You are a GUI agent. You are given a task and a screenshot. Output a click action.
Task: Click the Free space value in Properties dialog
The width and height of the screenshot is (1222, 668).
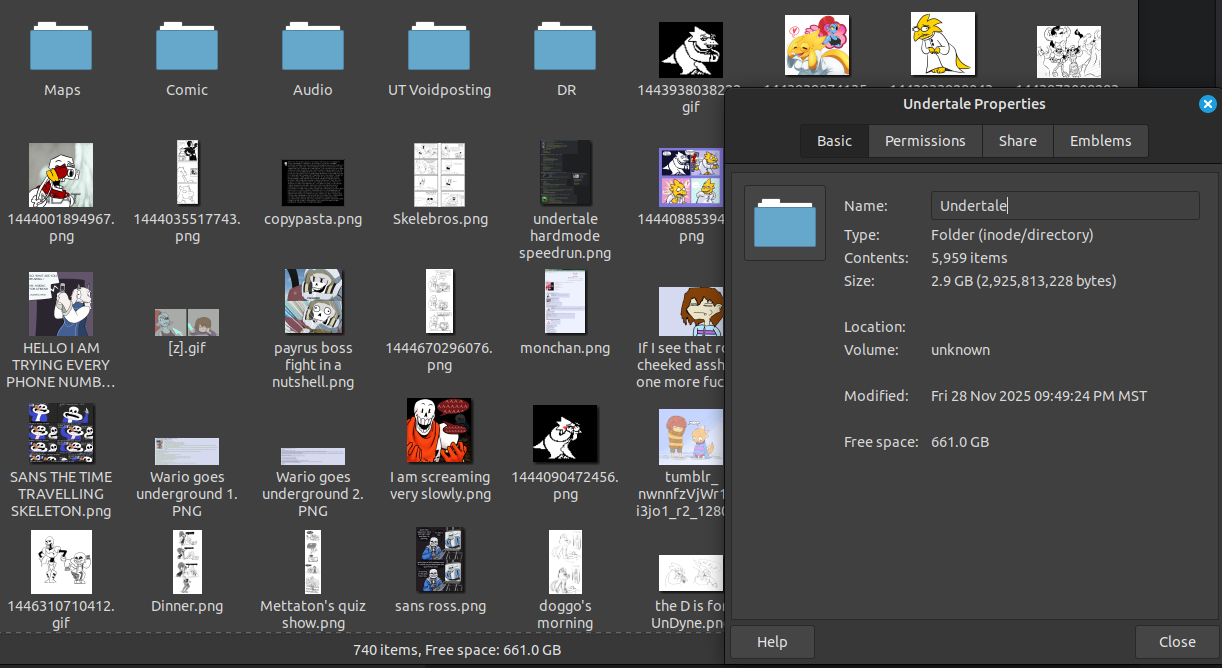click(x=959, y=442)
